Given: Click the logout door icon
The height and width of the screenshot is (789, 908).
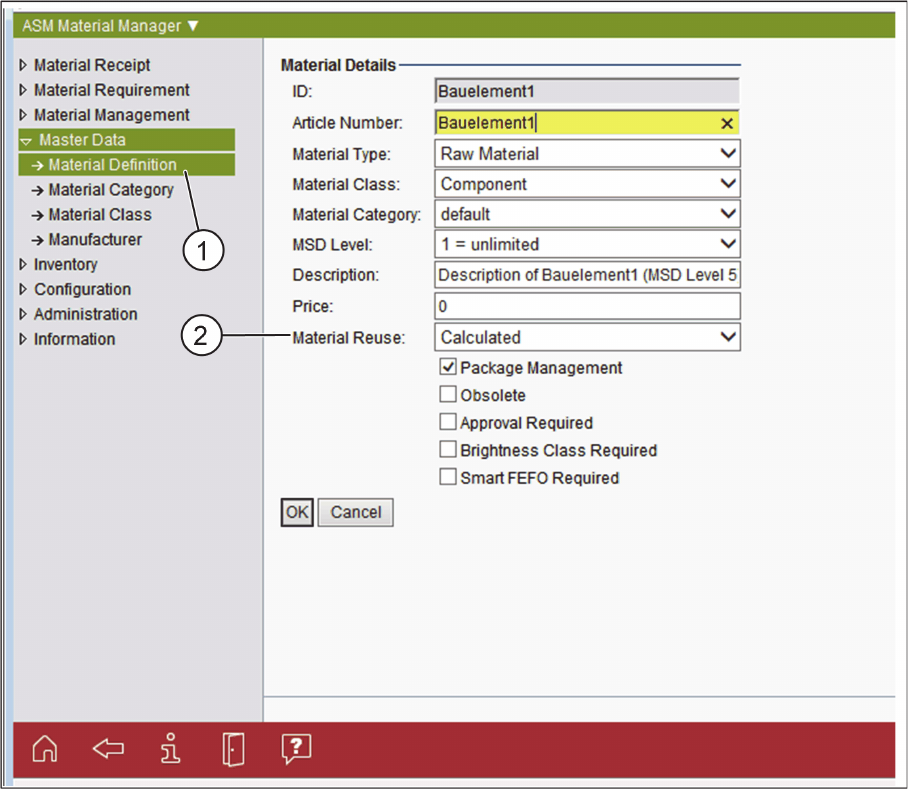Looking at the screenshot, I should click(x=233, y=749).
